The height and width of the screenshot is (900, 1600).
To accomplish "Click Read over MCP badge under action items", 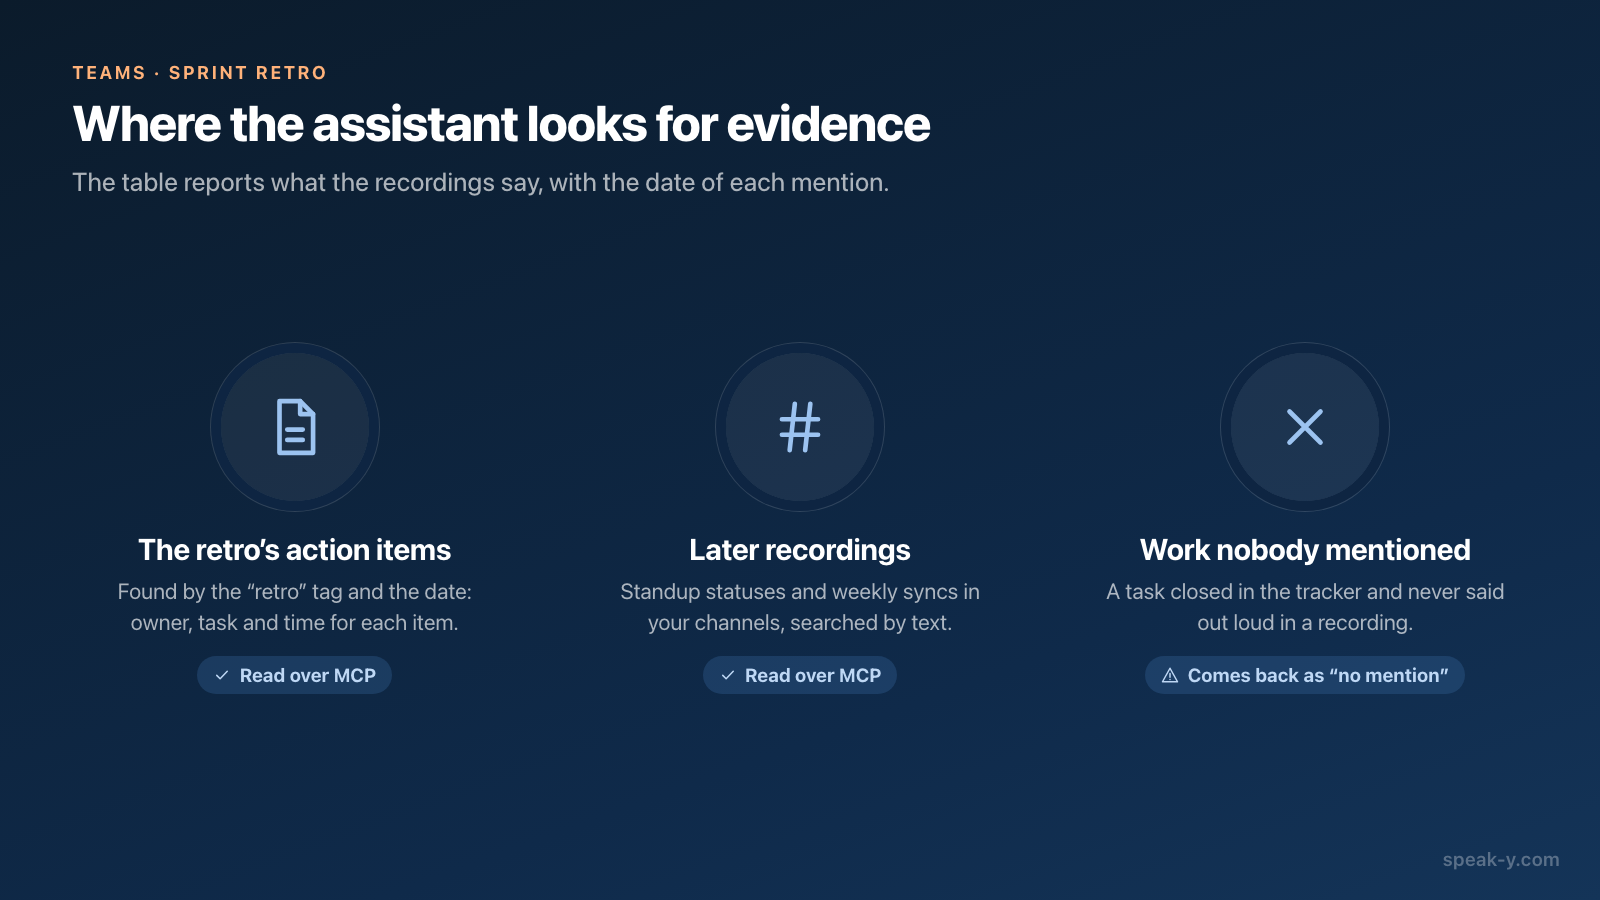I will pos(294,675).
